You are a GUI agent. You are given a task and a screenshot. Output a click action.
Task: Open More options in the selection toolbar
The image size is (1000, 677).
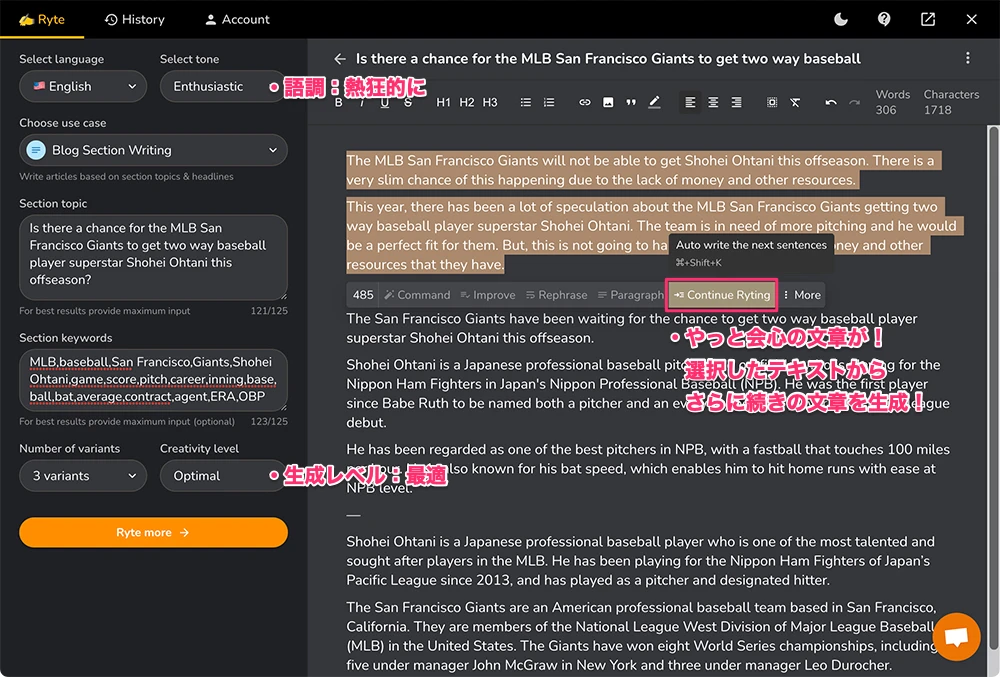coord(802,295)
